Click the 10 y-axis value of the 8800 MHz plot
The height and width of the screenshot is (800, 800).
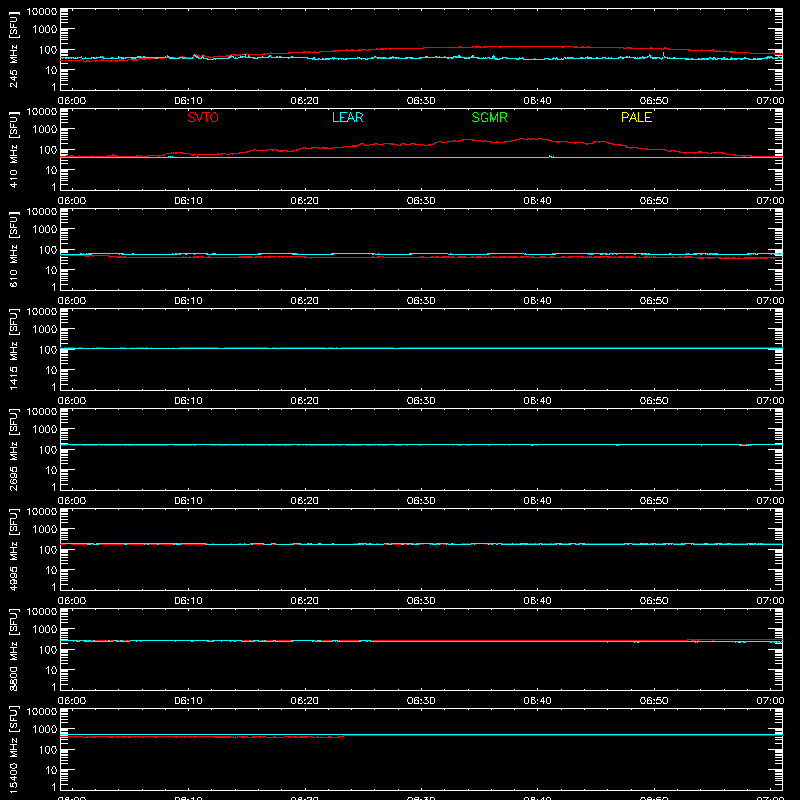(52, 670)
